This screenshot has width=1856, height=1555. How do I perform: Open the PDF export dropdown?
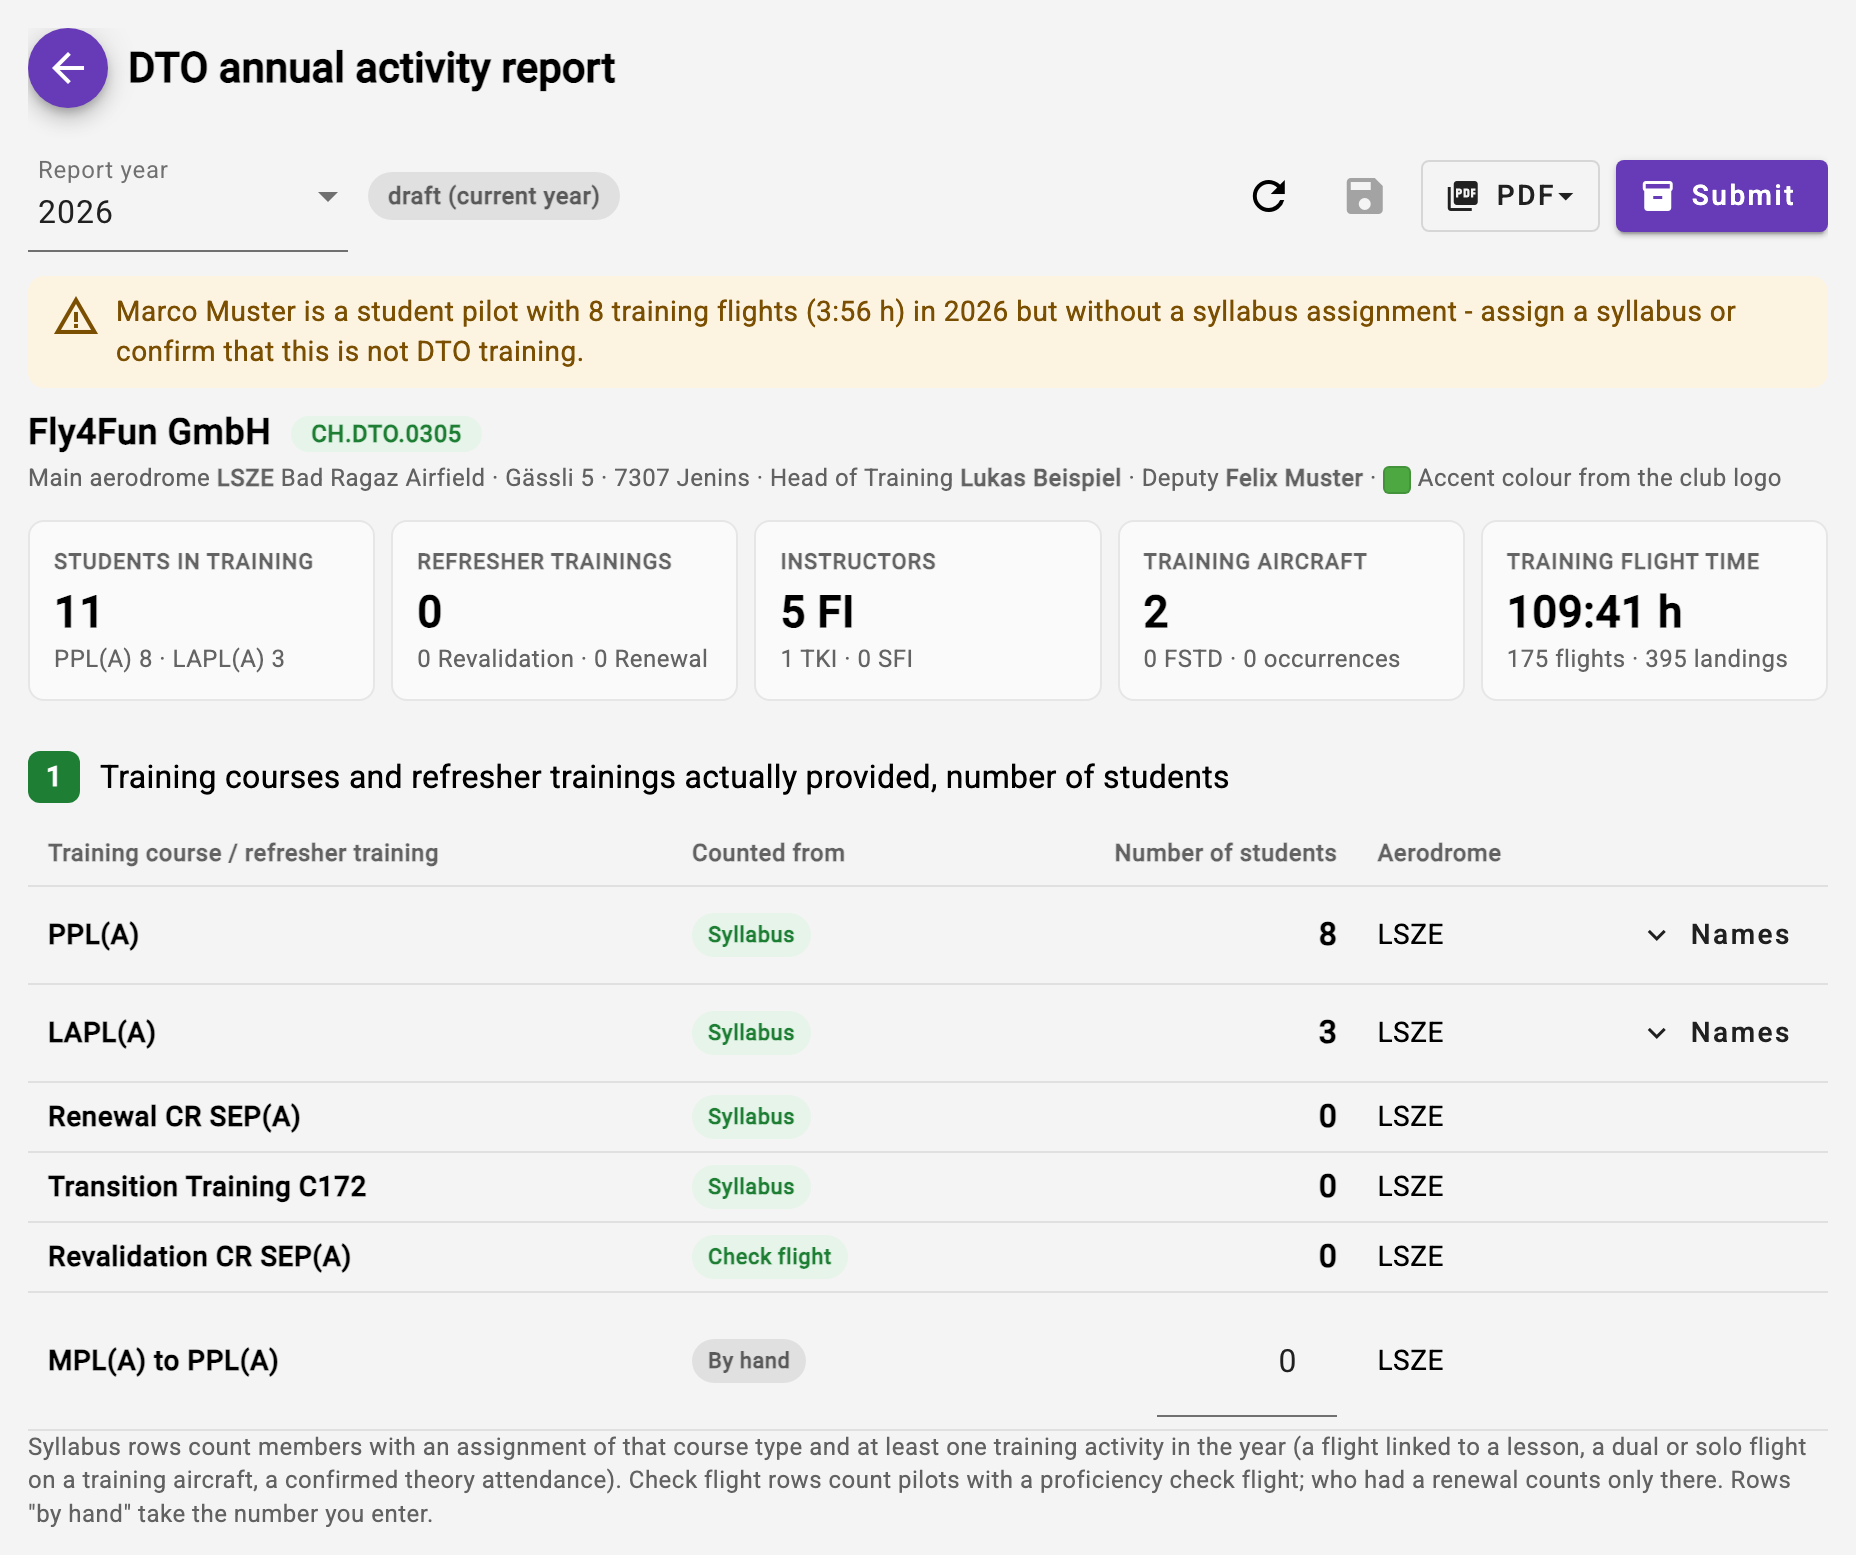click(1510, 196)
